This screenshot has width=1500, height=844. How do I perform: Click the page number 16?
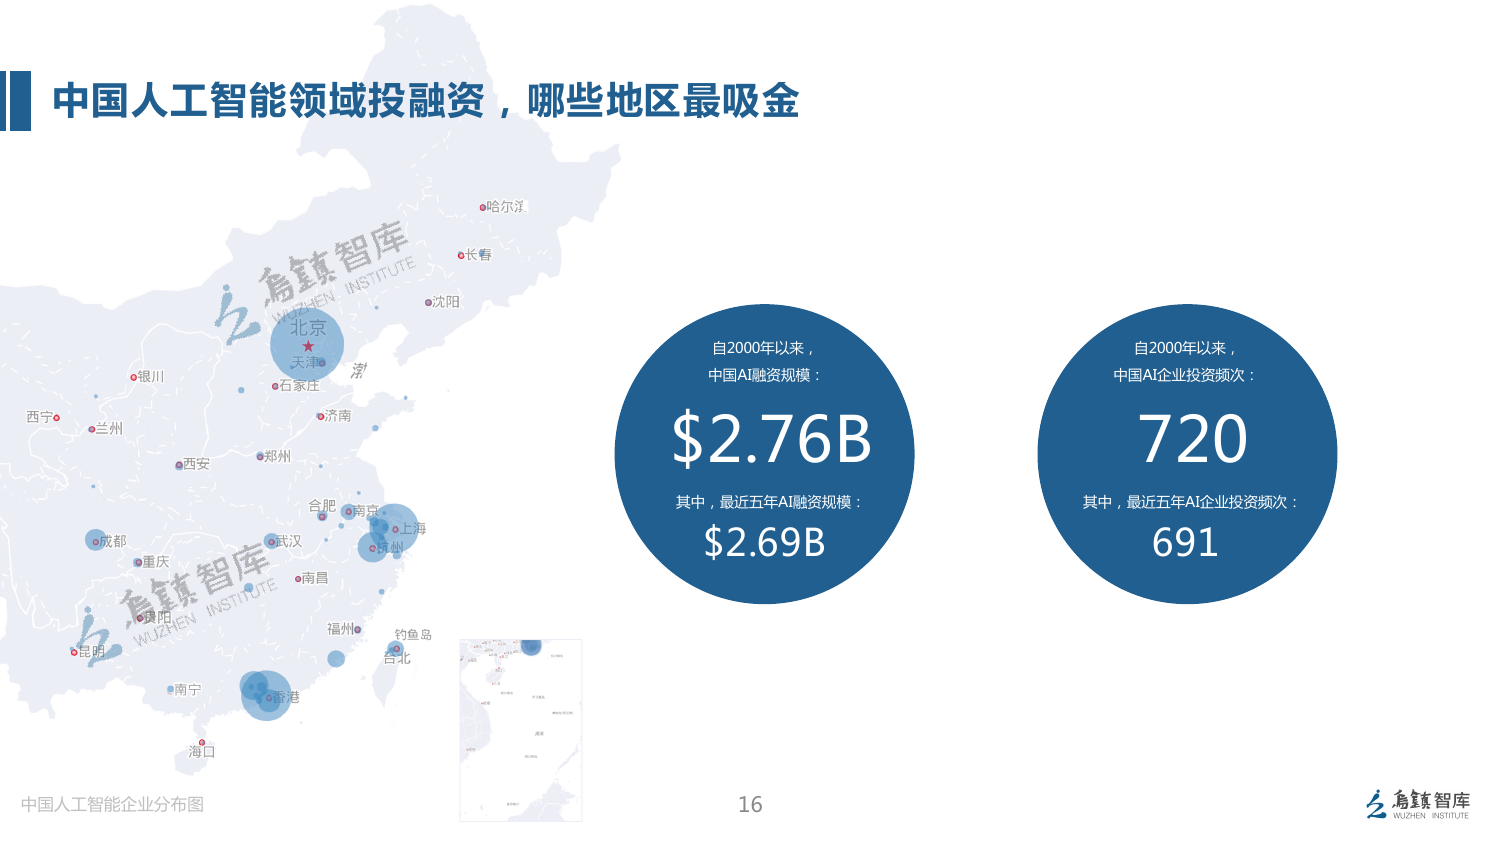tap(750, 804)
